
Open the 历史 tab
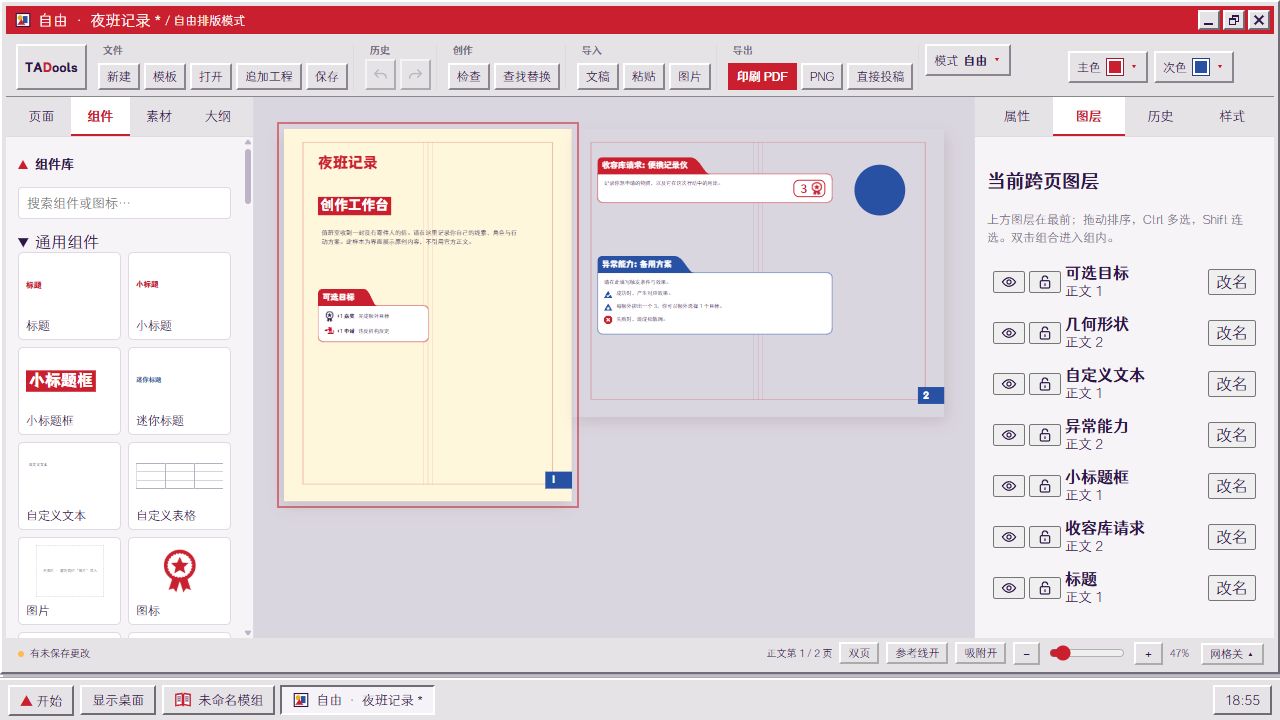click(x=1160, y=116)
